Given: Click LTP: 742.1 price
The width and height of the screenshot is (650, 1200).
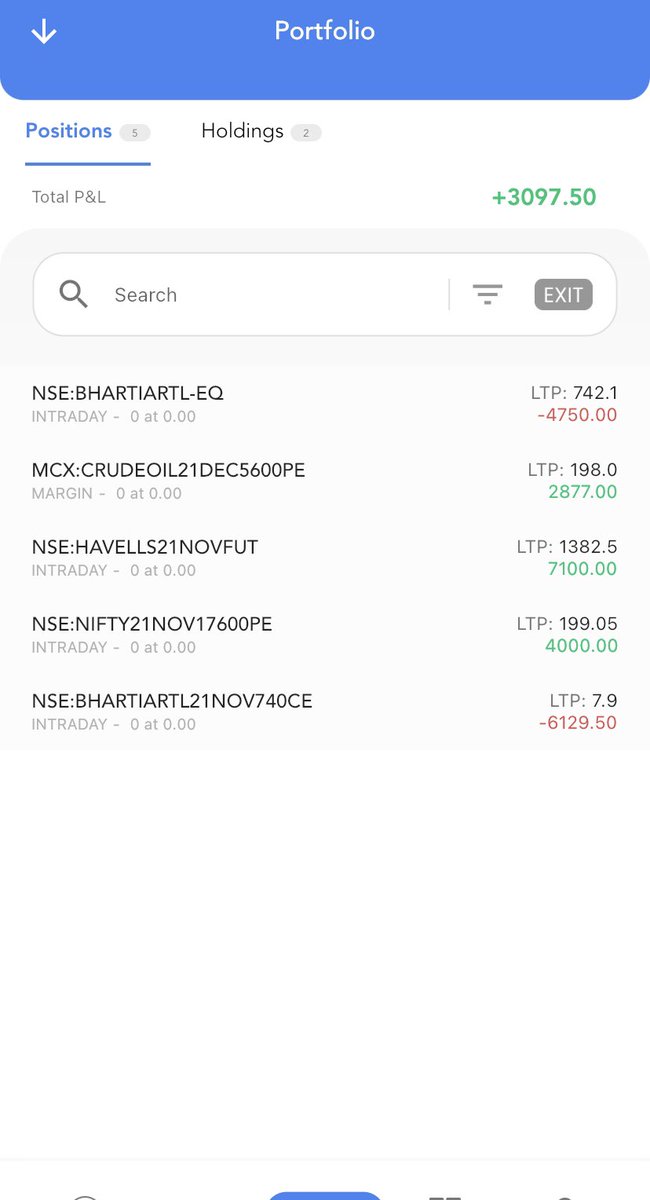Looking at the screenshot, I should [x=574, y=393].
